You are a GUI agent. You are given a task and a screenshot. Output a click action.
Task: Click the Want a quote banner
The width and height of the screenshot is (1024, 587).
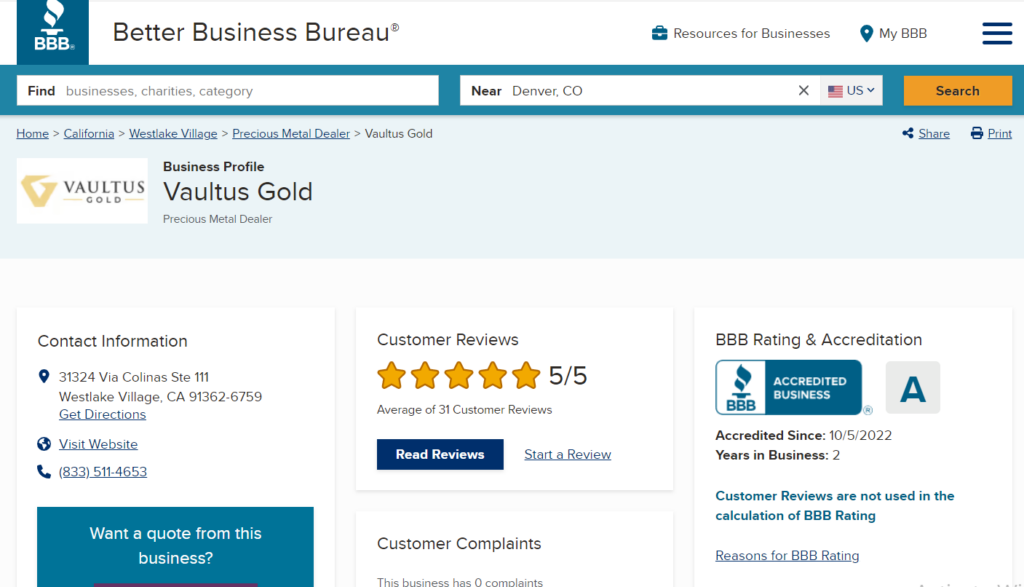point(175,547)
